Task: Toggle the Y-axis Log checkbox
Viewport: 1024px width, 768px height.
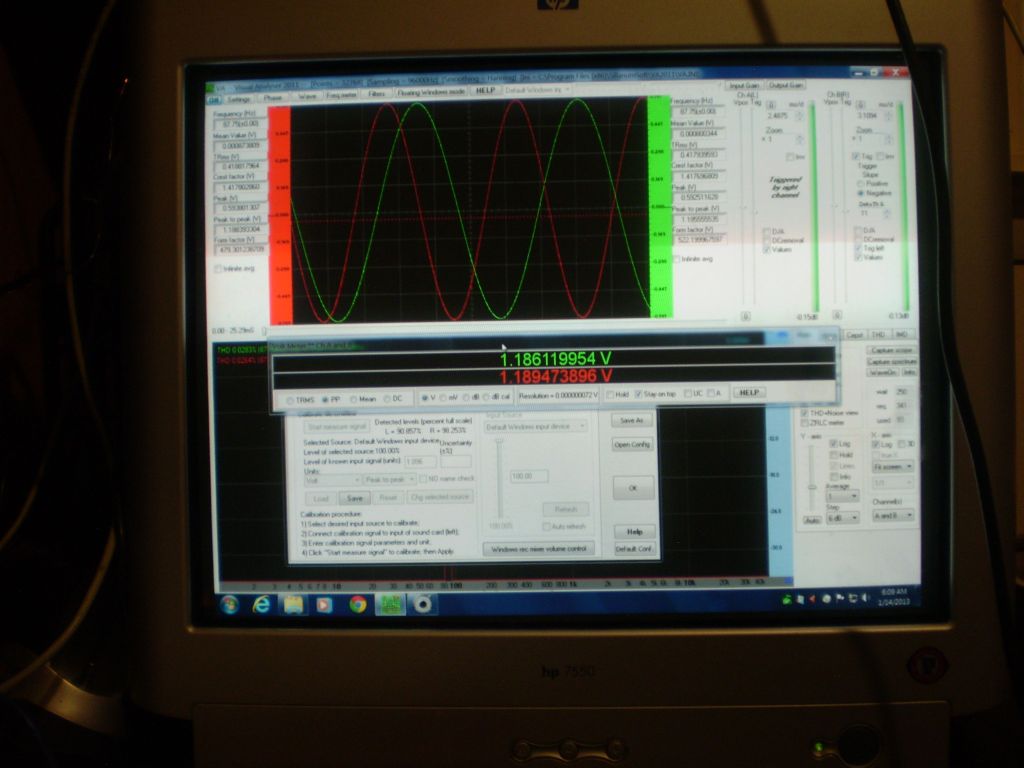Action: [x=833, y=444]
